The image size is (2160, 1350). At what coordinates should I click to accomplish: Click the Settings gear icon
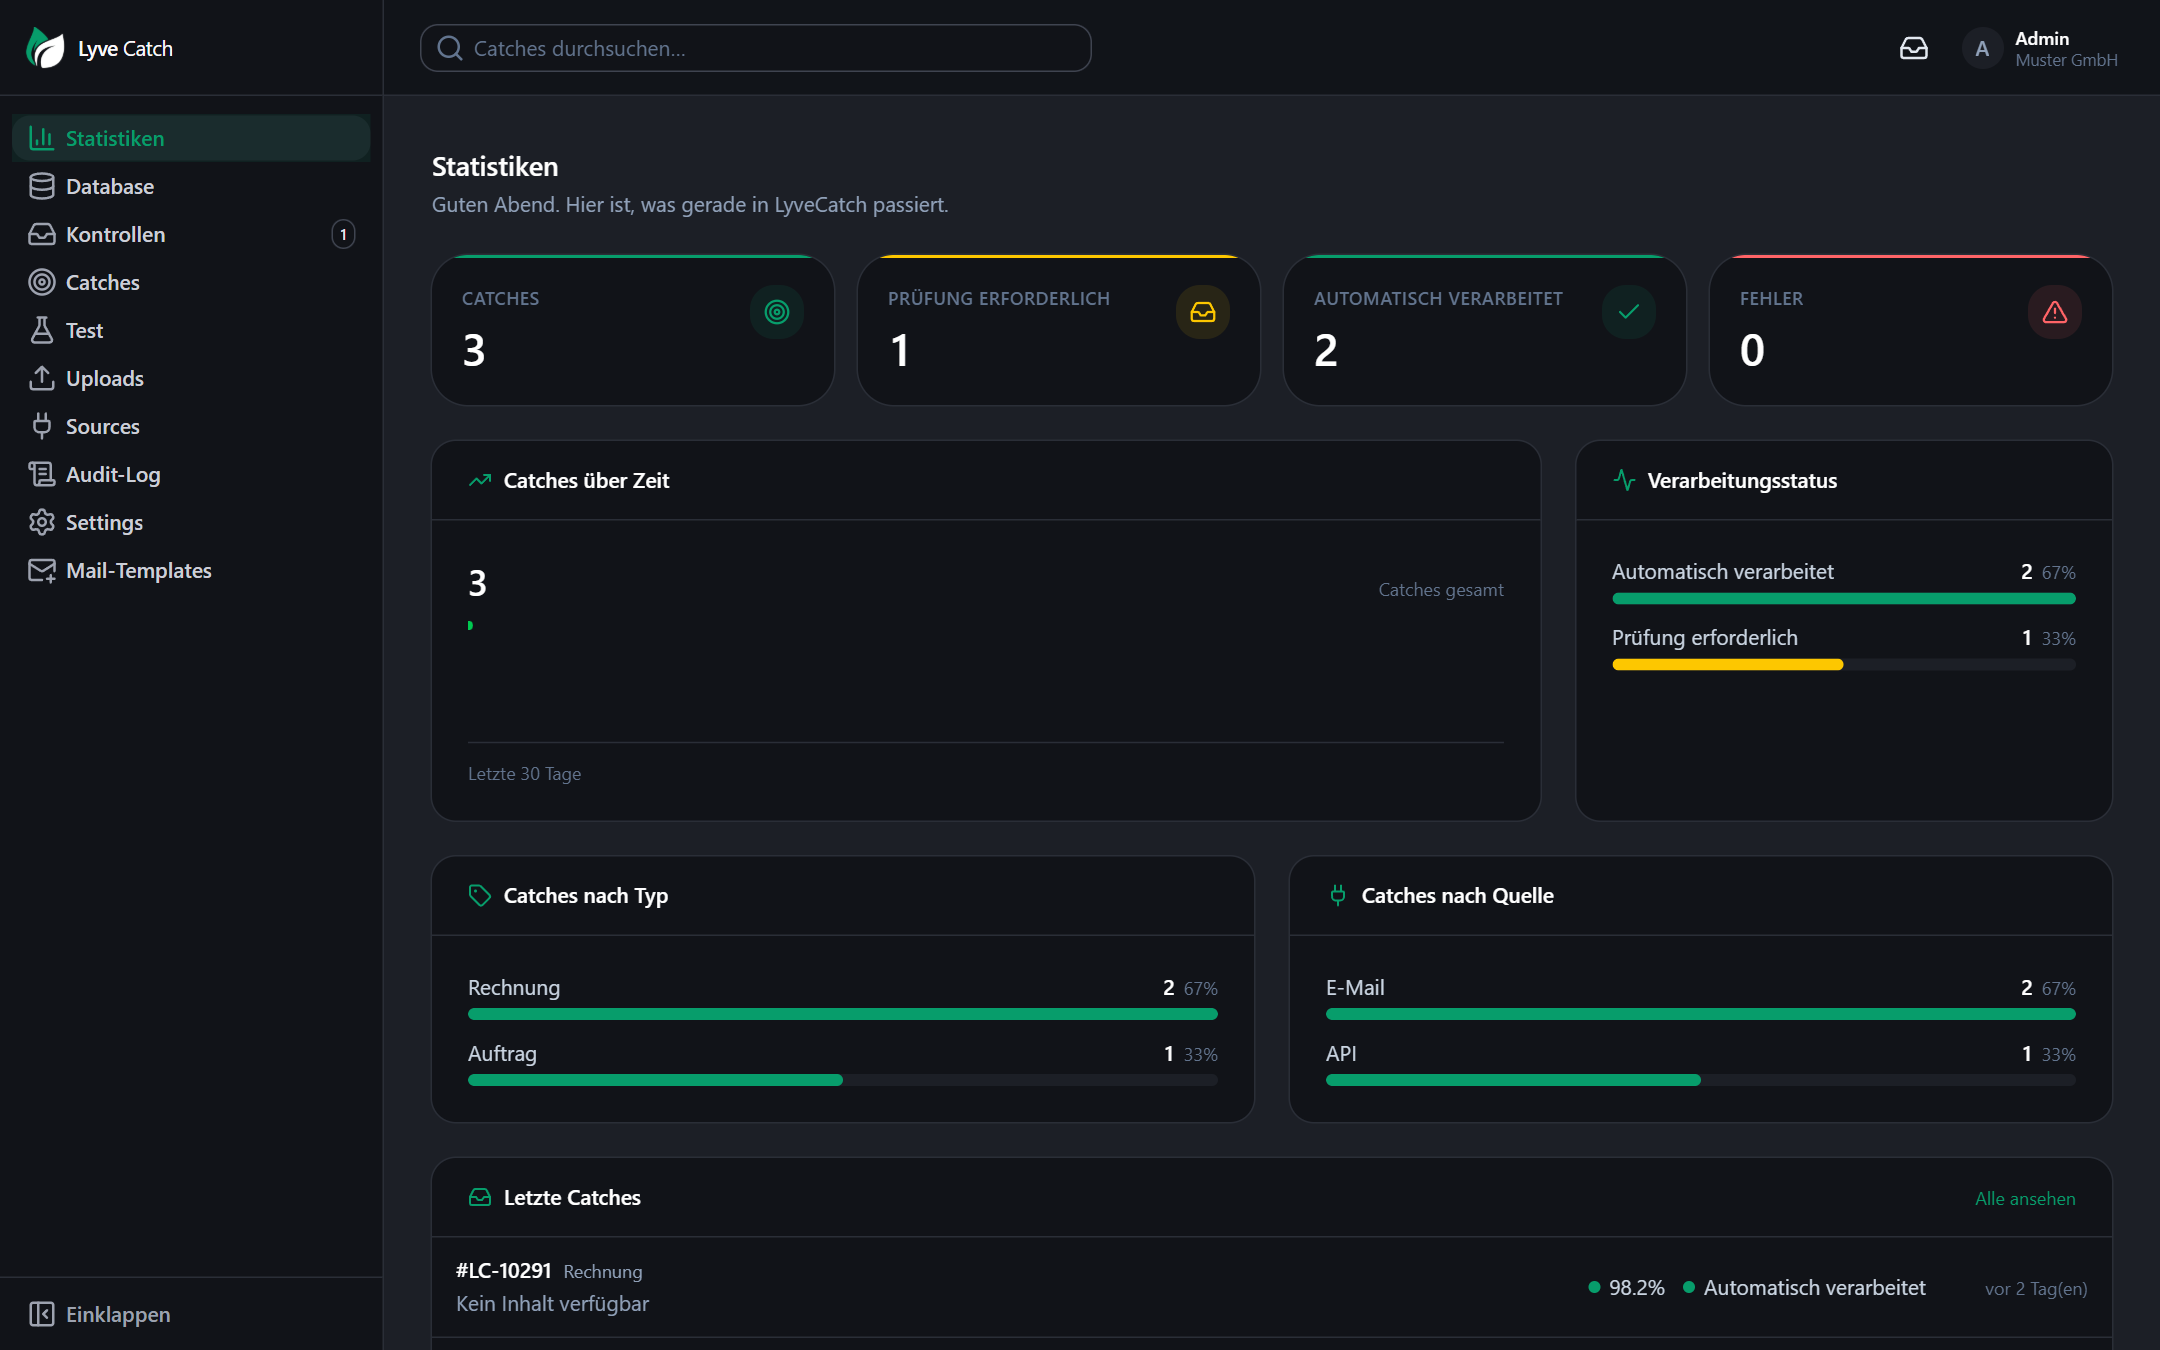pos(42,522)
